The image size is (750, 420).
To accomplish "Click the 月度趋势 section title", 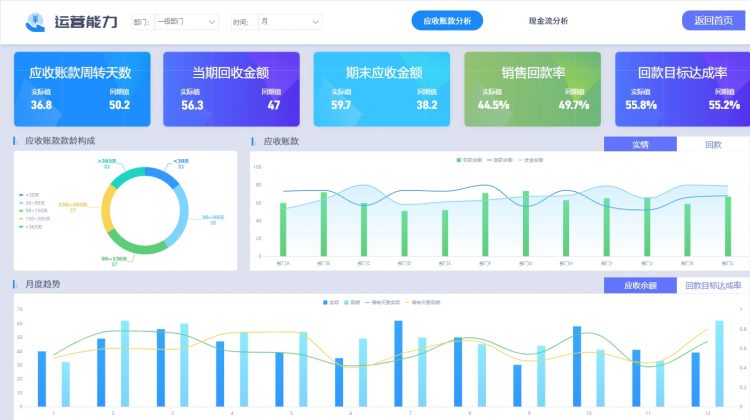I will (x=43, y=284).
